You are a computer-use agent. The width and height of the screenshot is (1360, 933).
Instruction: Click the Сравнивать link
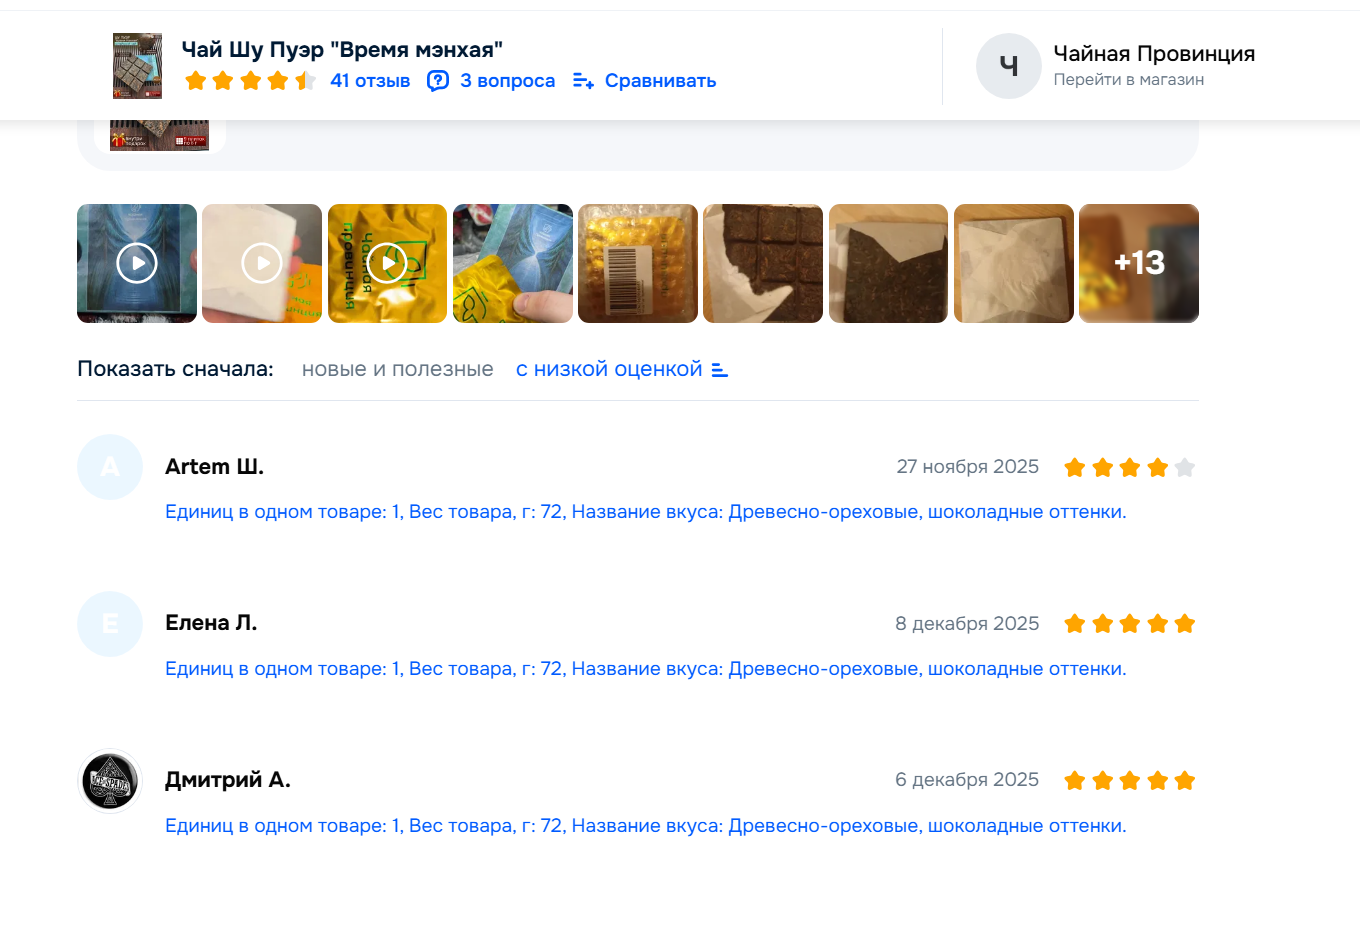point(660,81)
